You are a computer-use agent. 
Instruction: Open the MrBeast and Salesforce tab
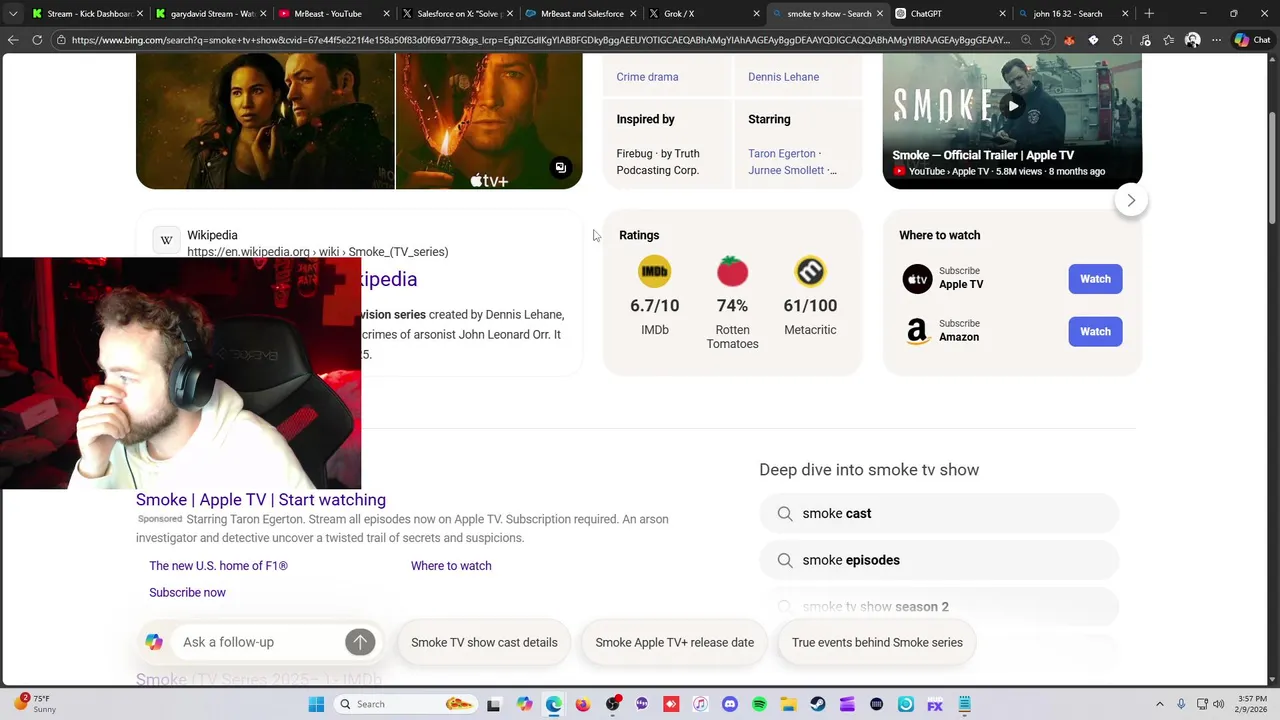click(x=580, y=14)
